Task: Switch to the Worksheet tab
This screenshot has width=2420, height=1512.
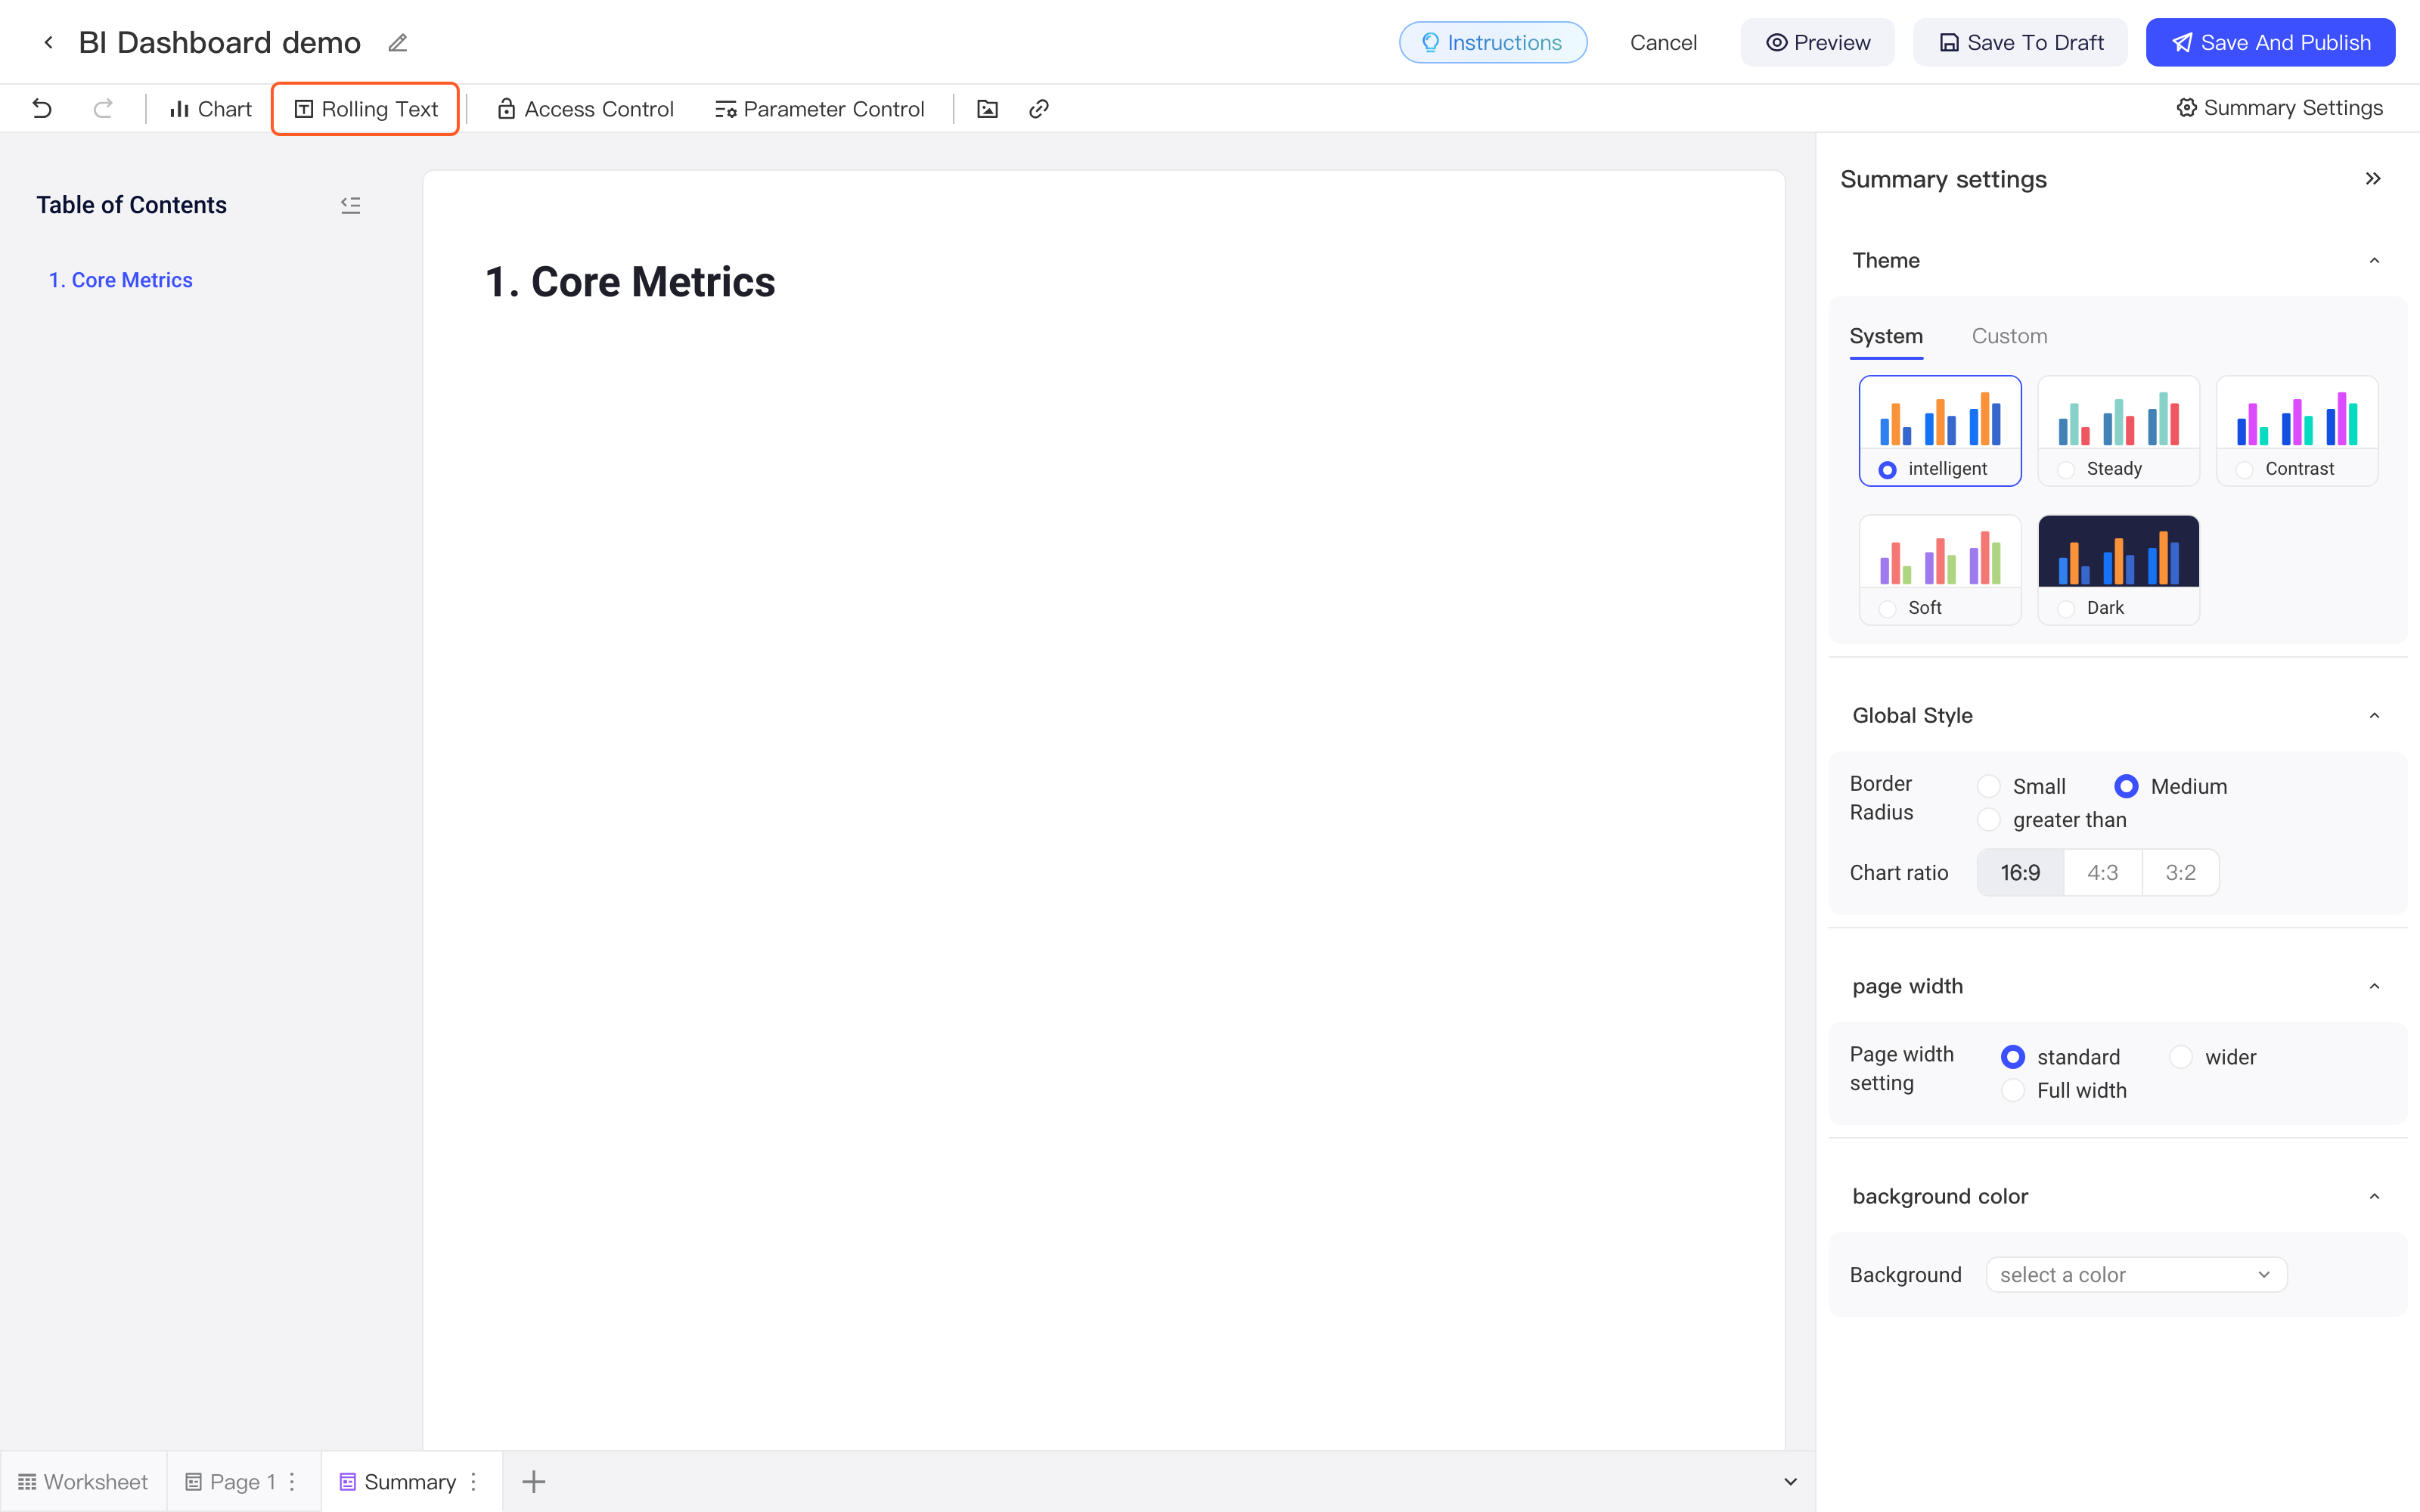Action: 83,1481
